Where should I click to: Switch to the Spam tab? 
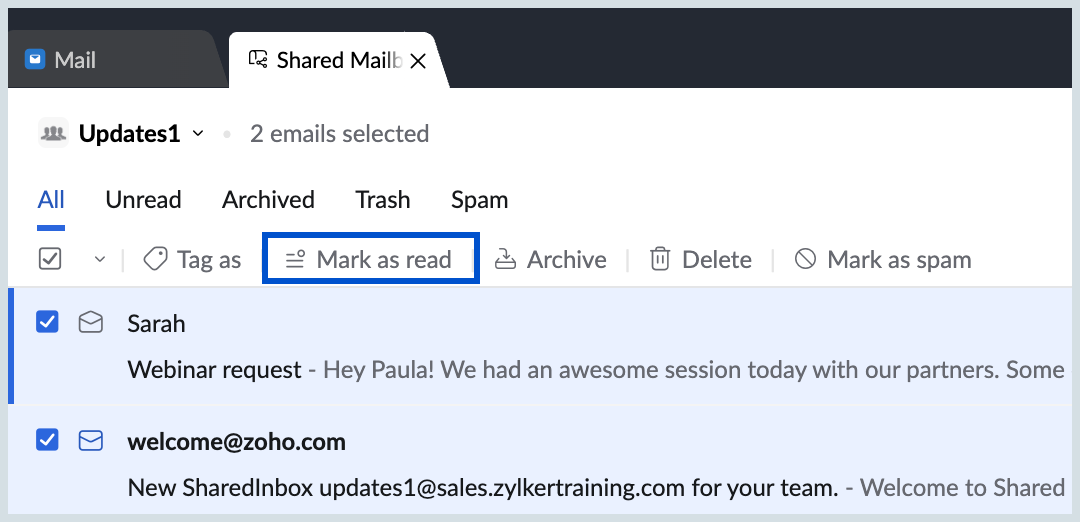point(479,200)
